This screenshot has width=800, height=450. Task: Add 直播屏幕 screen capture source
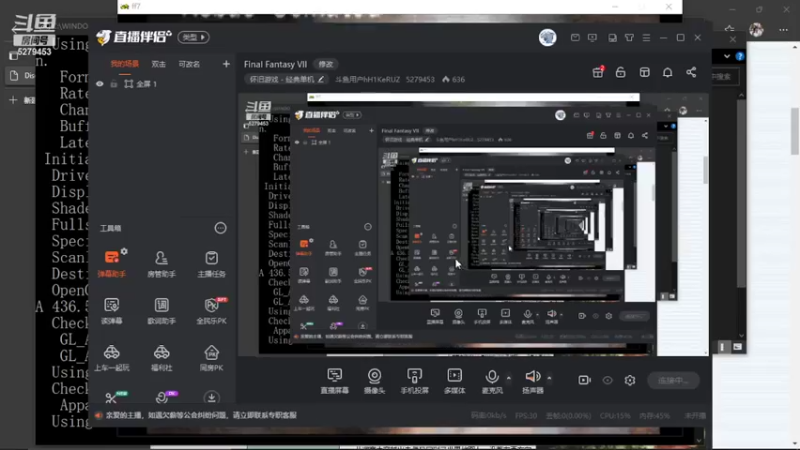(335, 381)
